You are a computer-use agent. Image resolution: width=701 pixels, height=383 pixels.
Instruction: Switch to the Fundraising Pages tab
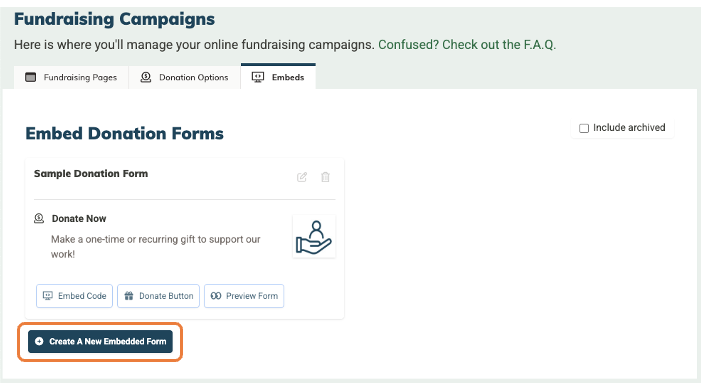click(x=71, y=77)
